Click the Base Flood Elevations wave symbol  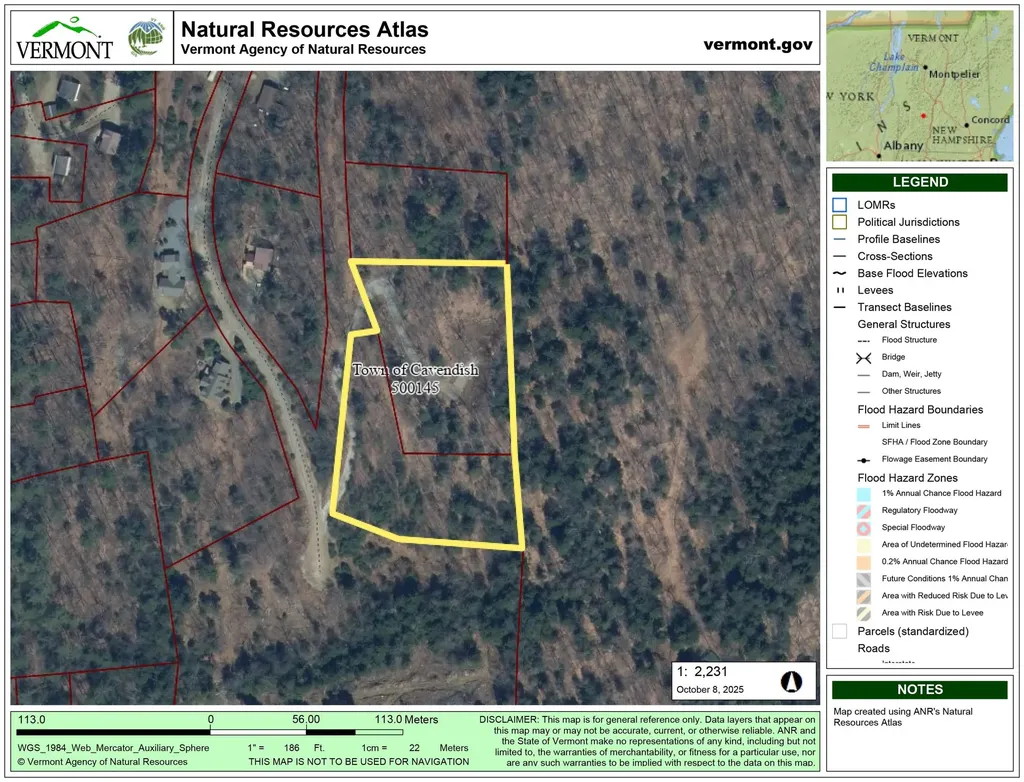pyautogui.click(x=838, y=273)
